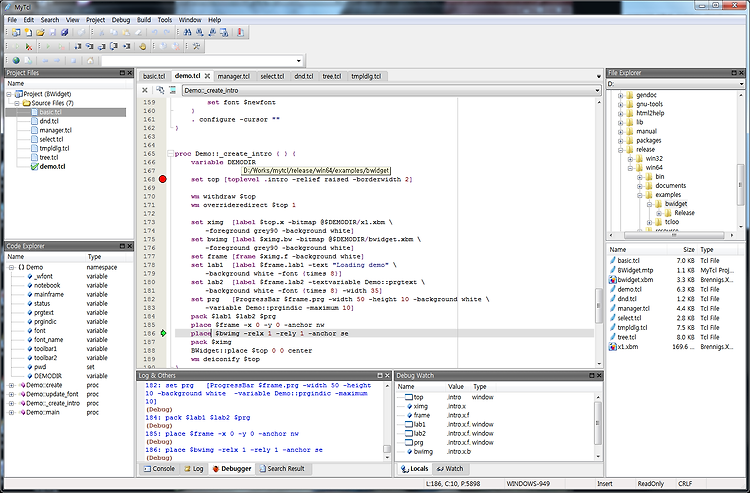The image size is (750, 493).
Task: Click the Open File folder icon in toolbar
Action: pos(40,33)
